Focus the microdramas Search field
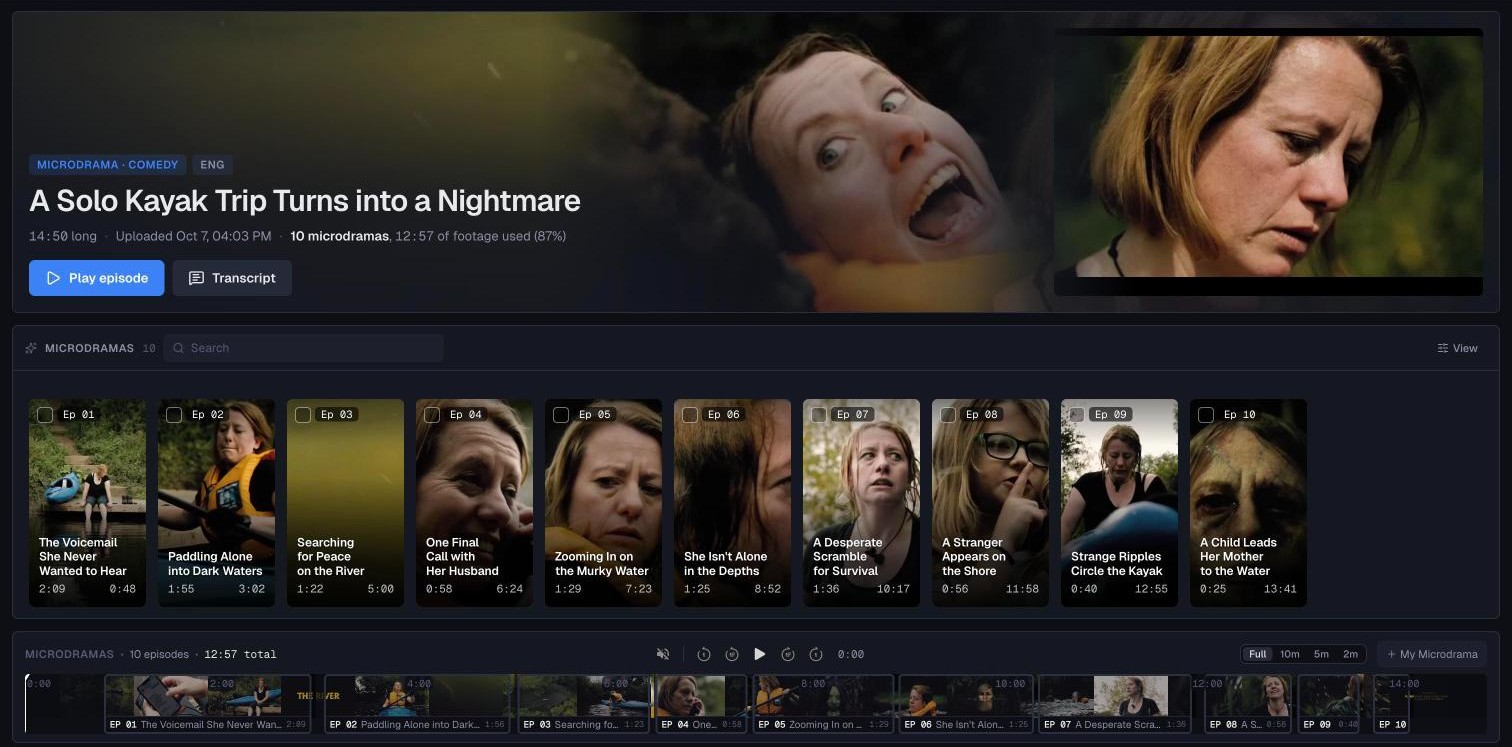The image size is (1512, 747). pos(304,348)
